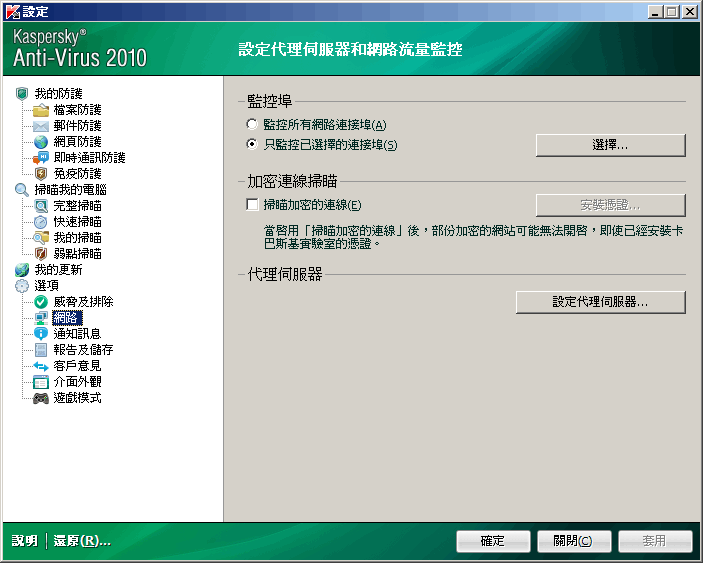The width and height of the screenshot is (703, 563).
Task: Click 設定代理伺服器... button
Action: tap(600, 302)
